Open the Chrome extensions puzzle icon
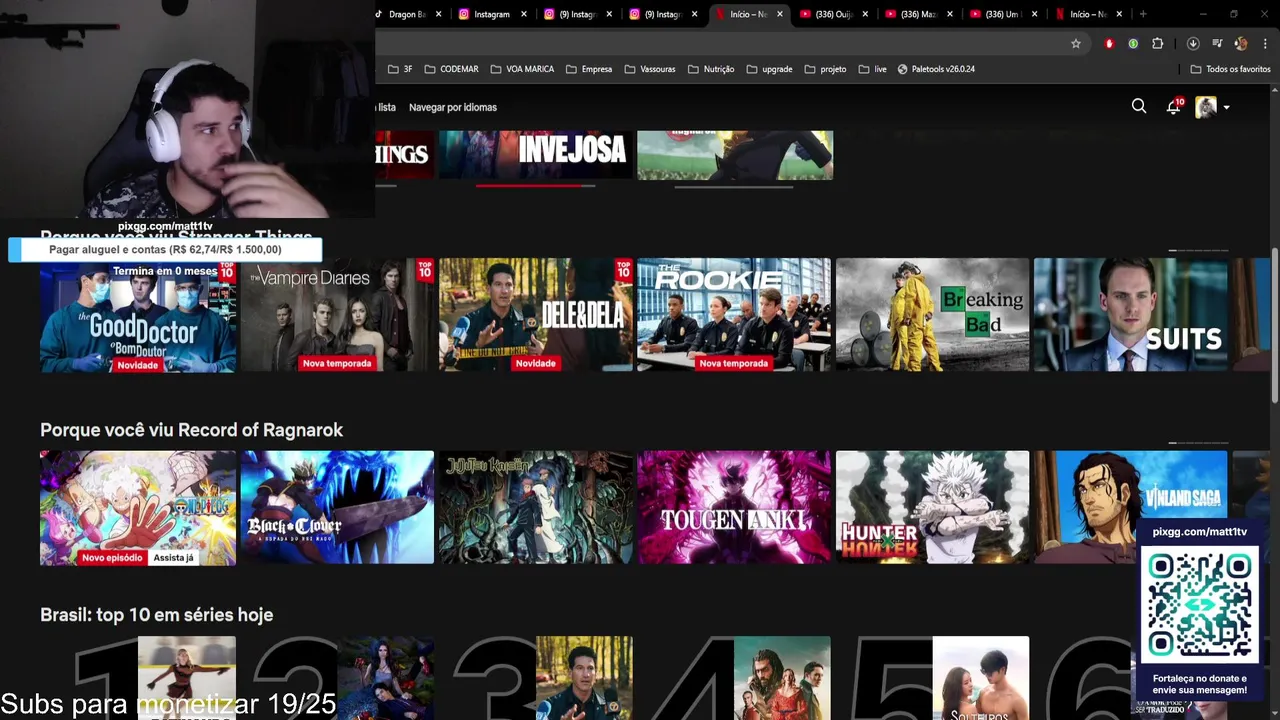1280x720 pixels. point(1158,43)
